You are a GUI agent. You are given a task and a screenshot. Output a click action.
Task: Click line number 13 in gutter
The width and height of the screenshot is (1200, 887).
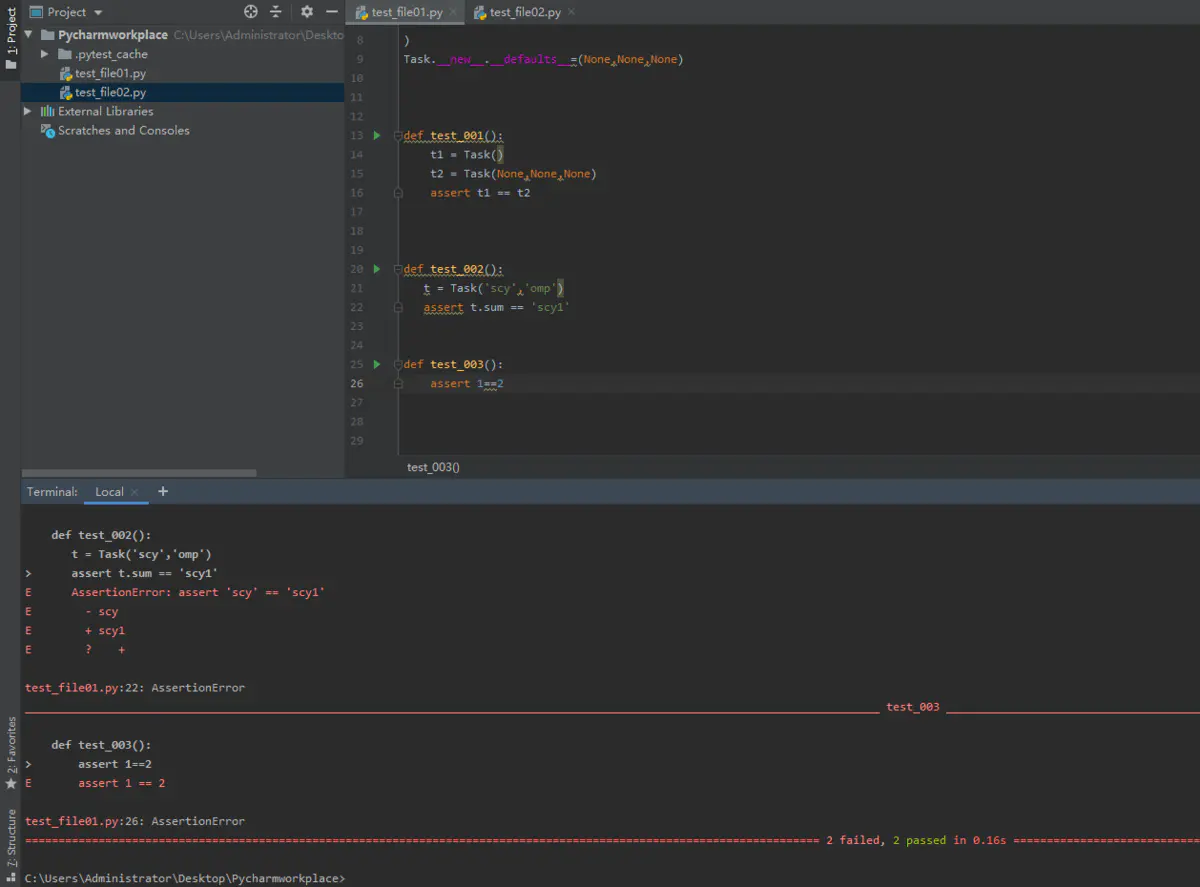(x=358, y=135)
